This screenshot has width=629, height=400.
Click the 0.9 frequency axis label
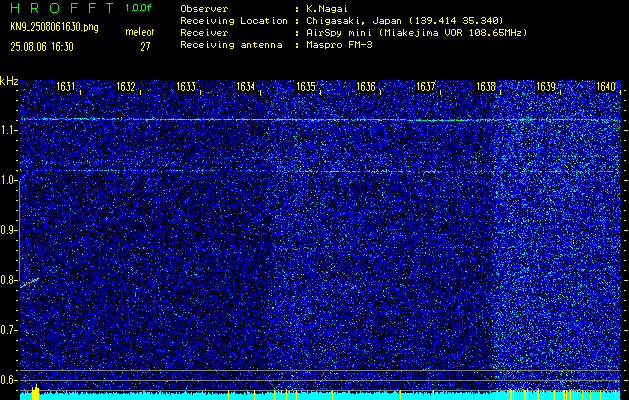pos(7,230)
